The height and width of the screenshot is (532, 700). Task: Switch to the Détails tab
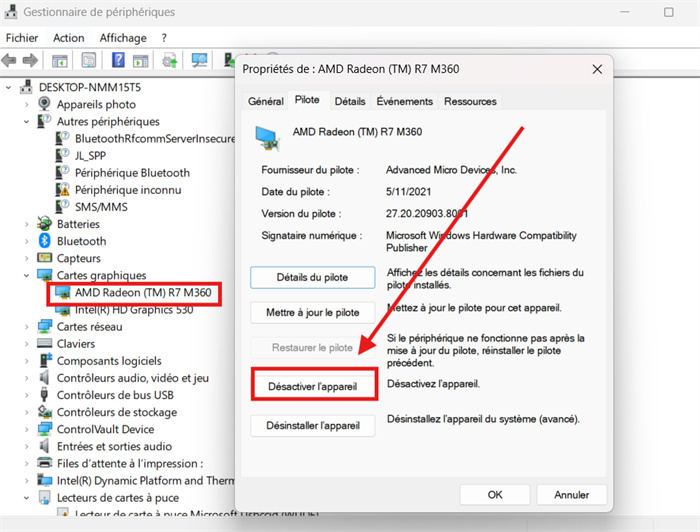click(x=350, y=101)
